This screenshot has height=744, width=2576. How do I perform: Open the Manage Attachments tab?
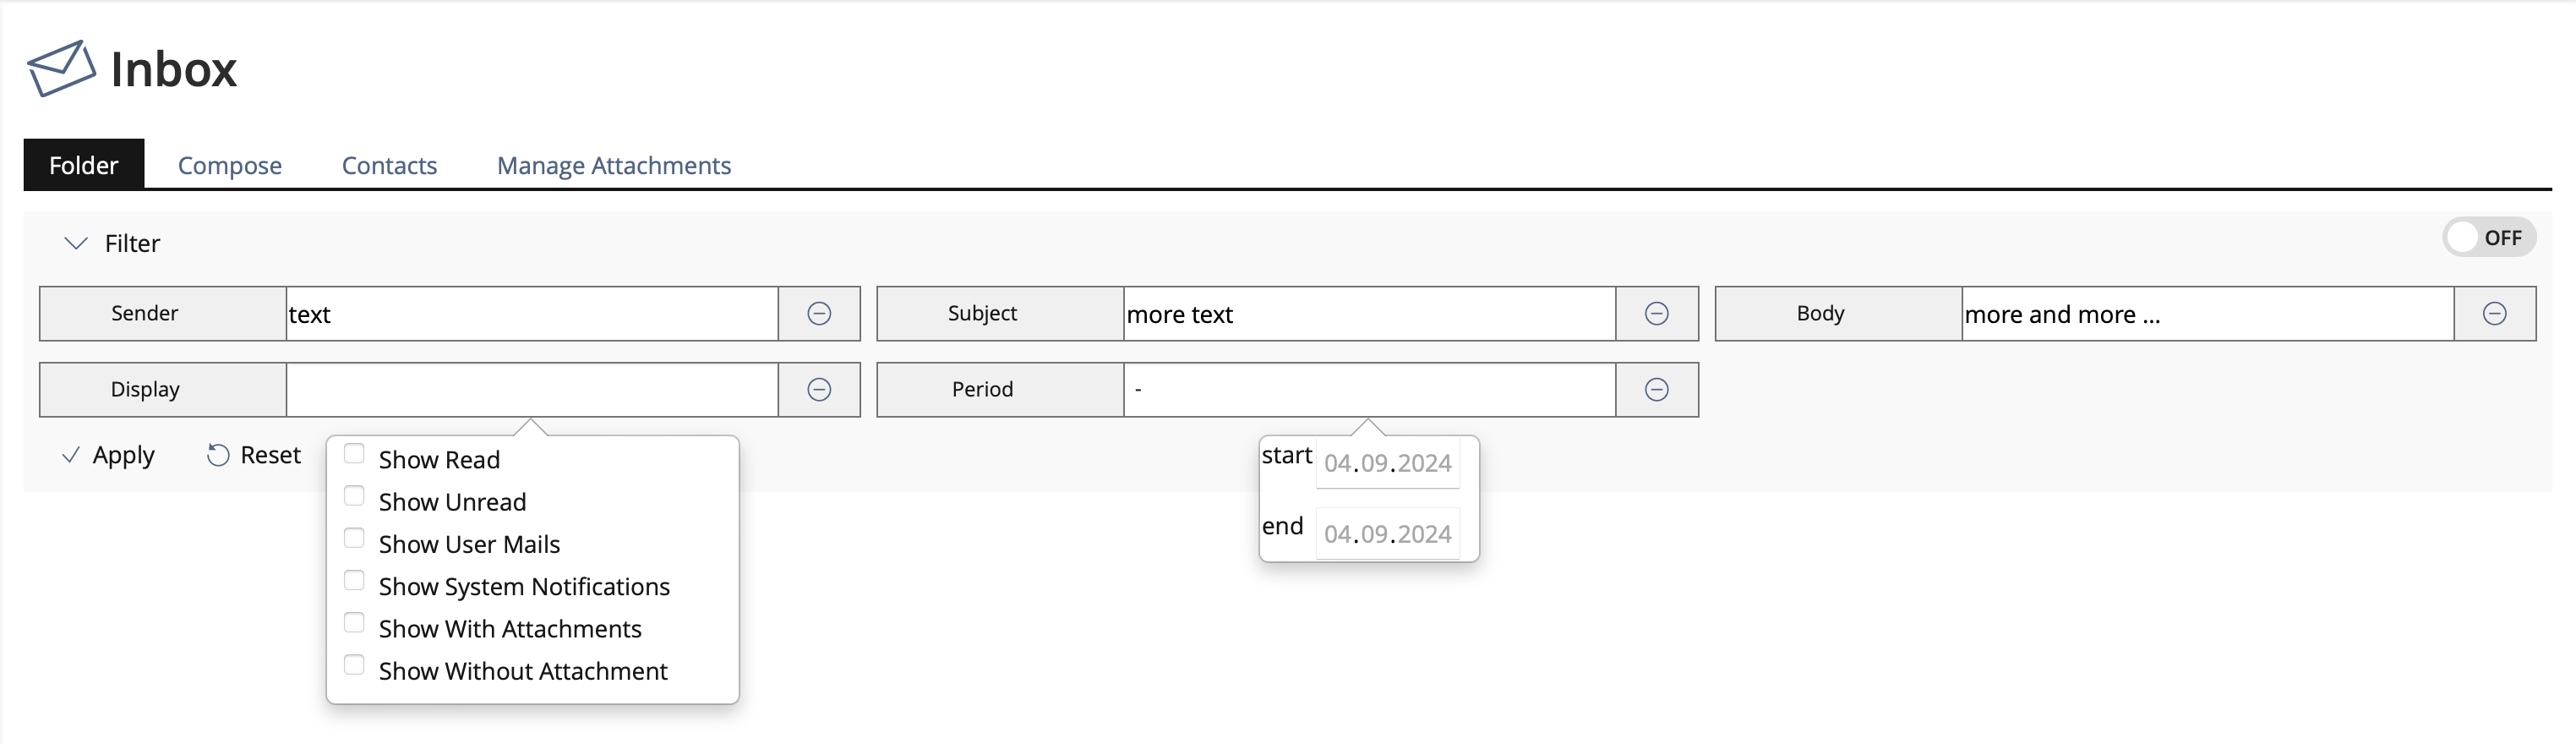[613, 165]
